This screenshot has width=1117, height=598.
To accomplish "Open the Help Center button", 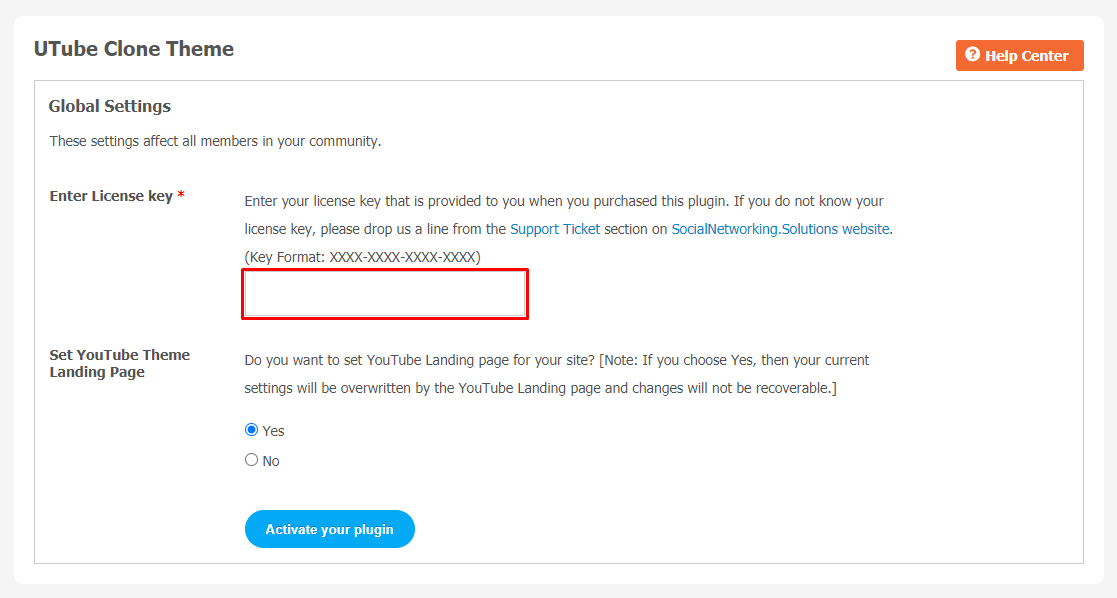I will (x=1019, y=56).
